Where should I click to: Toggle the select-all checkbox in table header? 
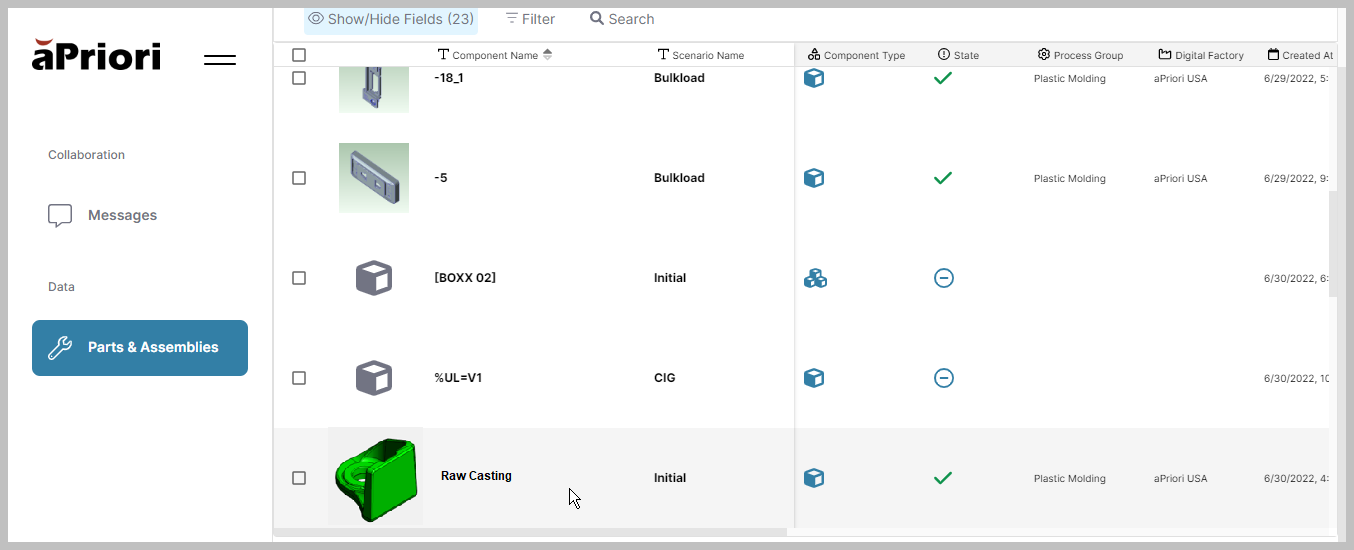pyautogui.click(x=299, y=56)
